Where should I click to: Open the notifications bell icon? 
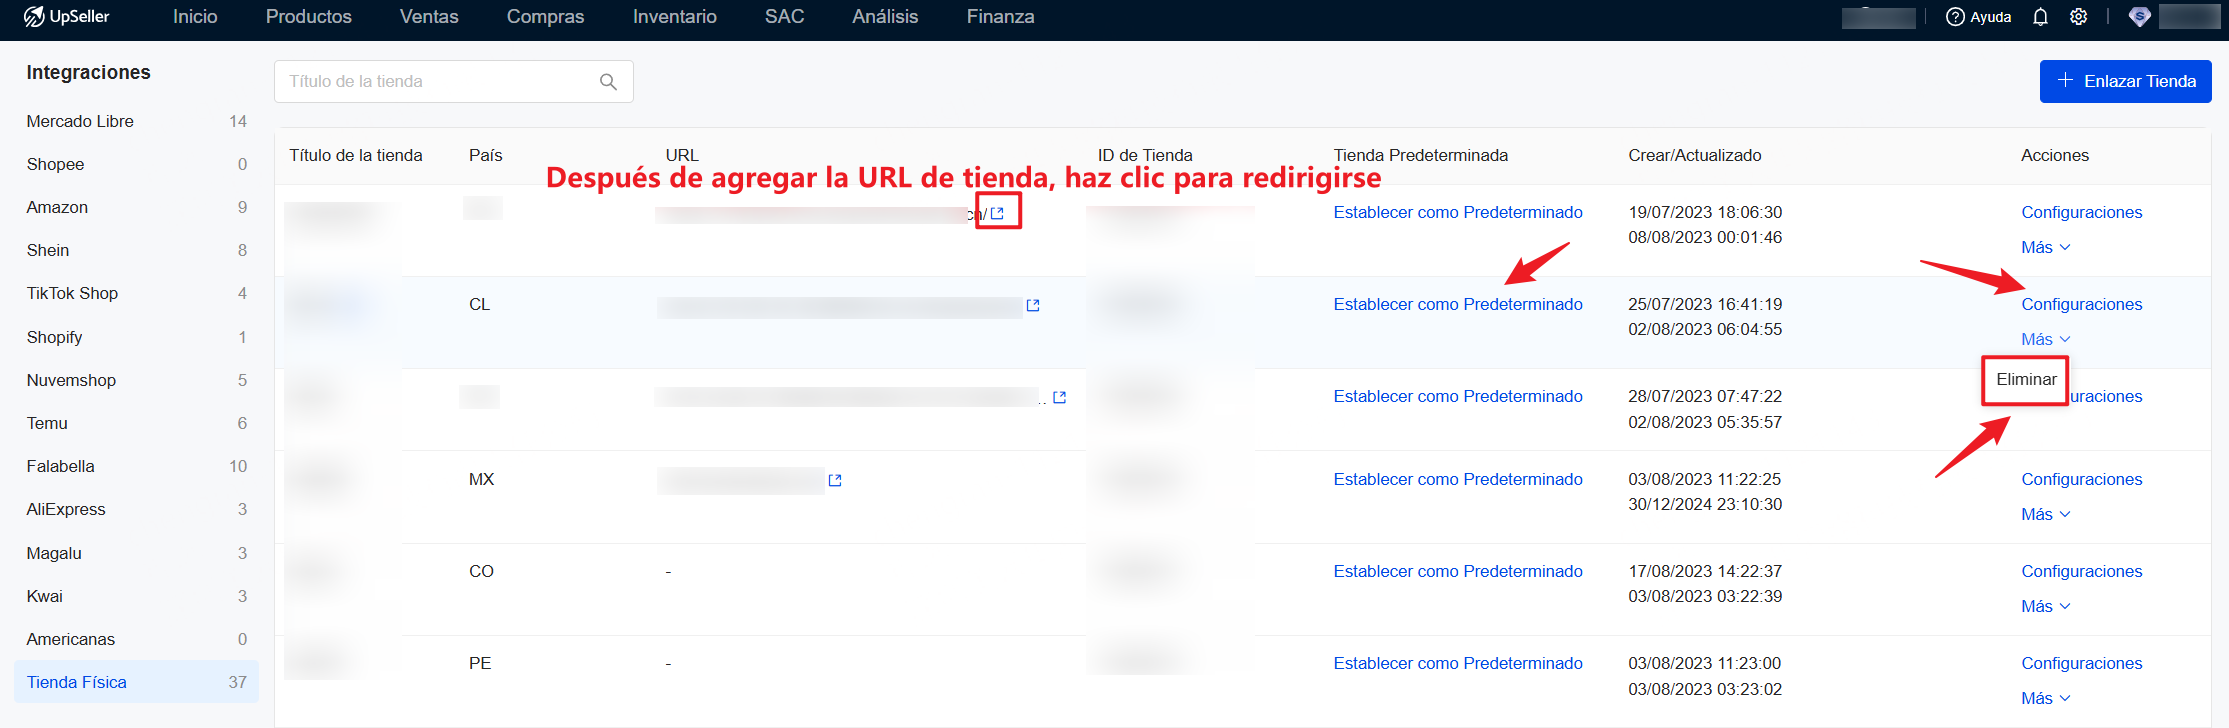(2040, 17)
